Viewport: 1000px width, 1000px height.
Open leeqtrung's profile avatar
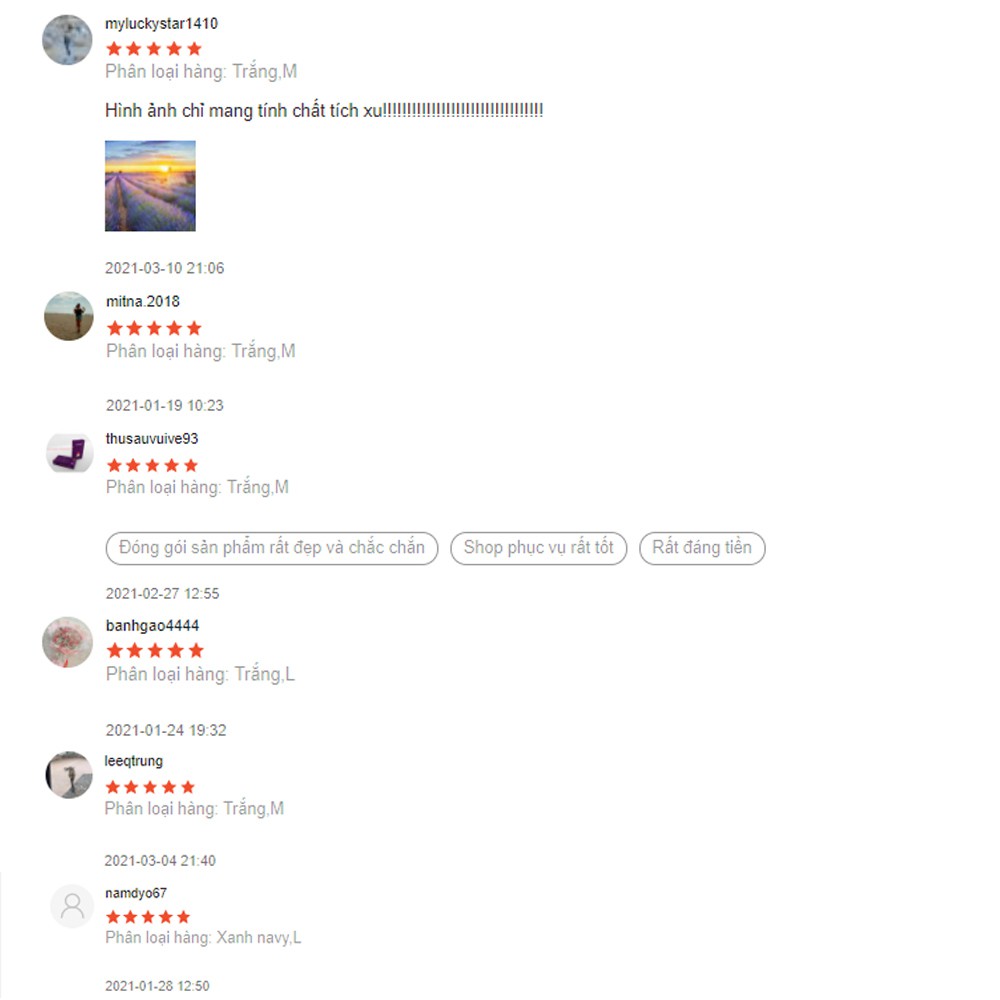tap(69, 774)
